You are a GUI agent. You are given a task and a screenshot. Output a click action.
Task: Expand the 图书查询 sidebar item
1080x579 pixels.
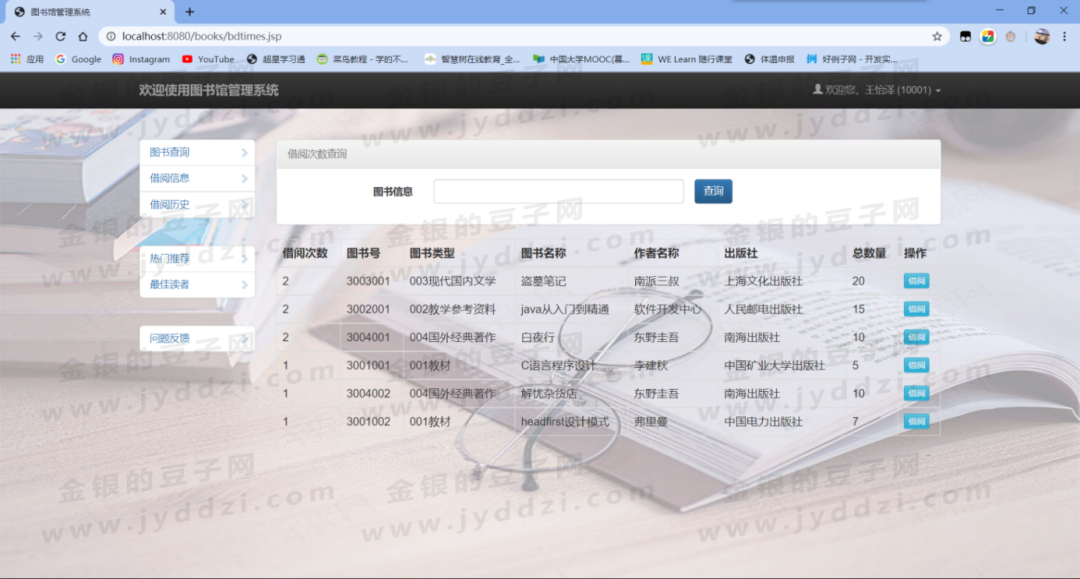tap(197, 152)
